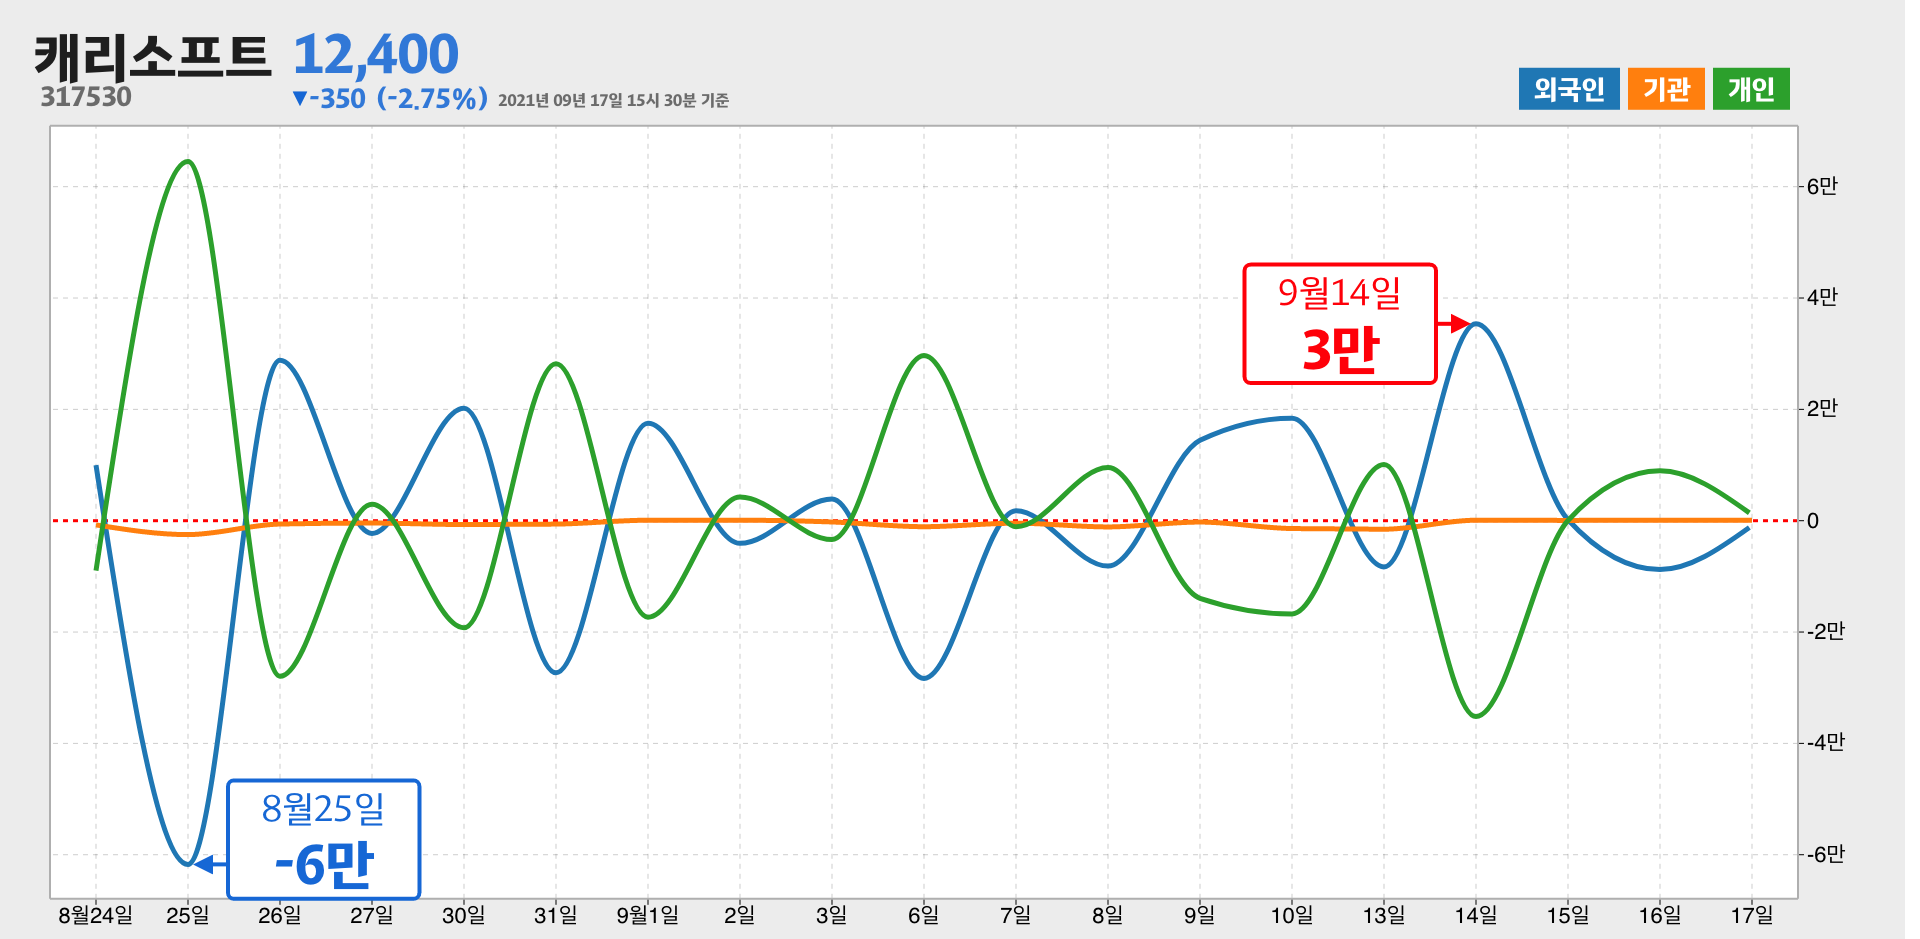This screenshot has height=939, width=1920.
Task: Select the 26일 x-axis label
Action: coord(280,915)
